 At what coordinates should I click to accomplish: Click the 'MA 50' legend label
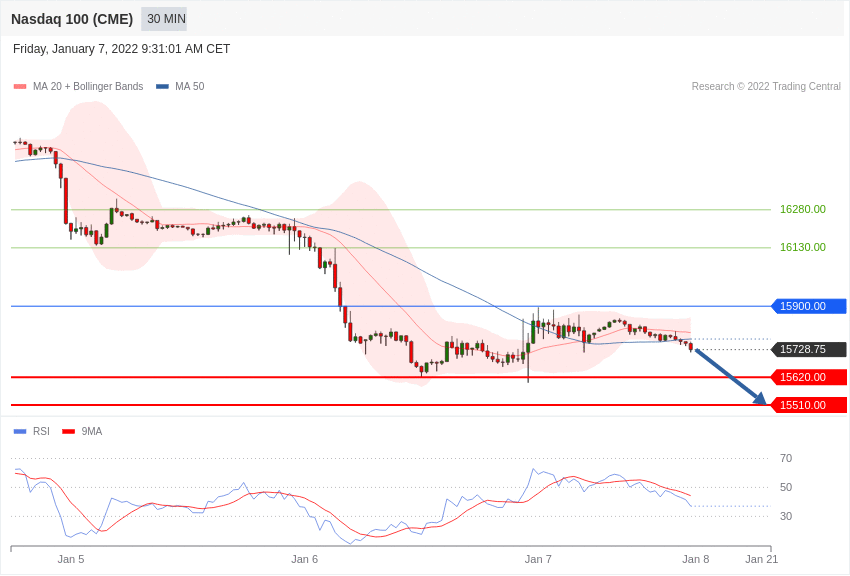tap(190, 86)
